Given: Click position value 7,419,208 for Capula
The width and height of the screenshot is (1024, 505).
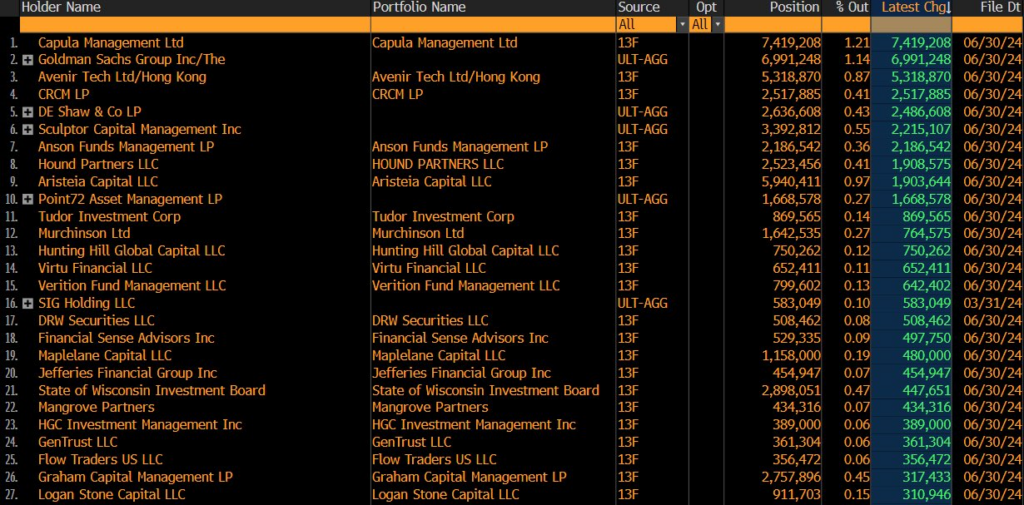Looking at the screenshot, I should [x=791, y=42].
